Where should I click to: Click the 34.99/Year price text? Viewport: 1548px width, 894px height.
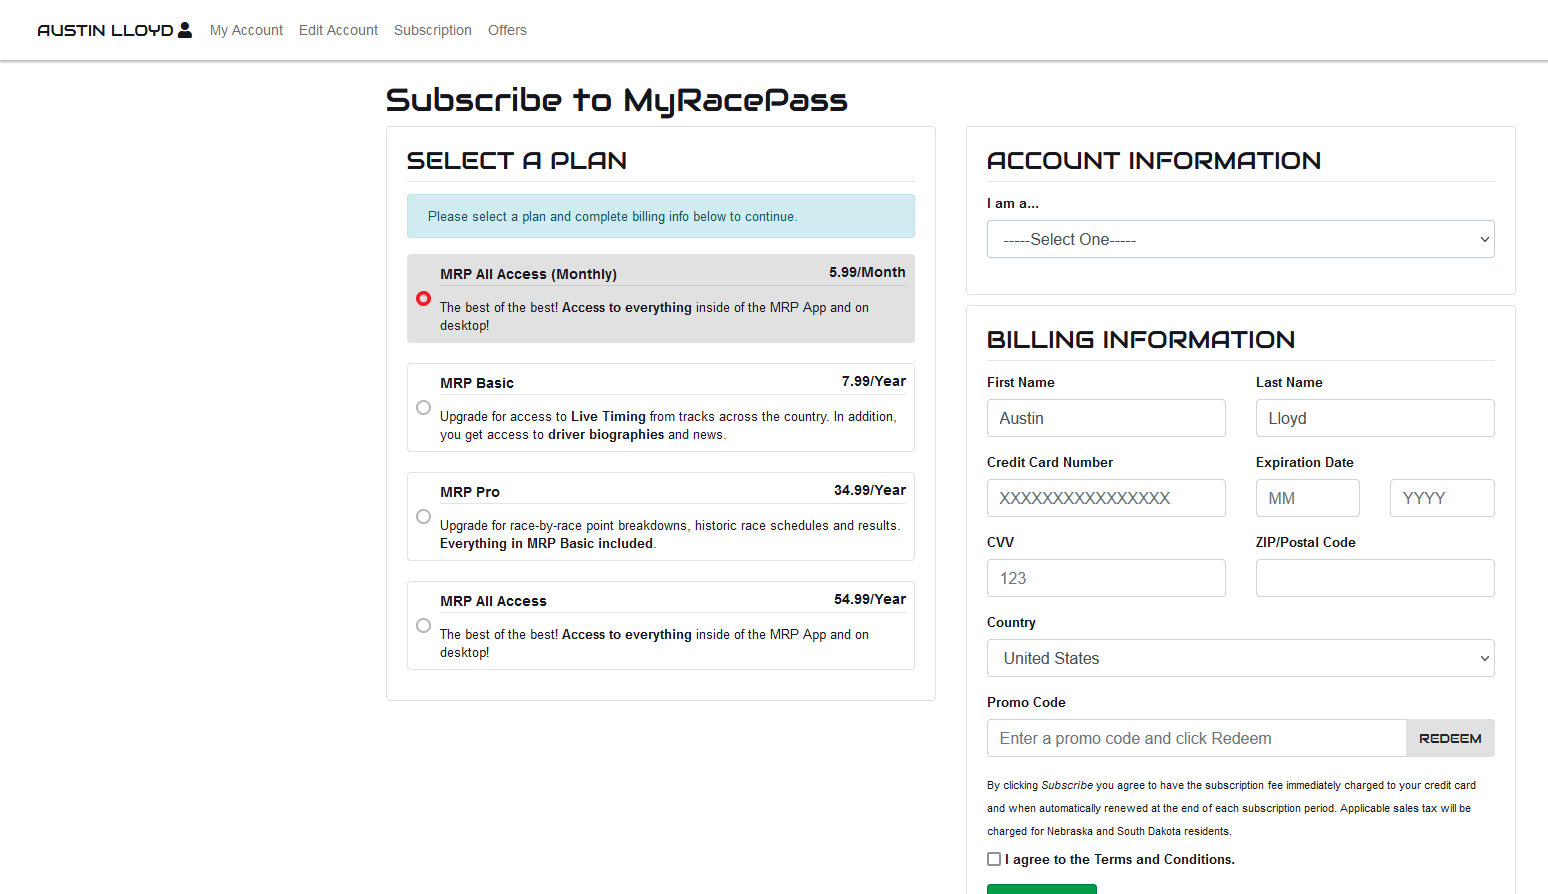point(870,490)
